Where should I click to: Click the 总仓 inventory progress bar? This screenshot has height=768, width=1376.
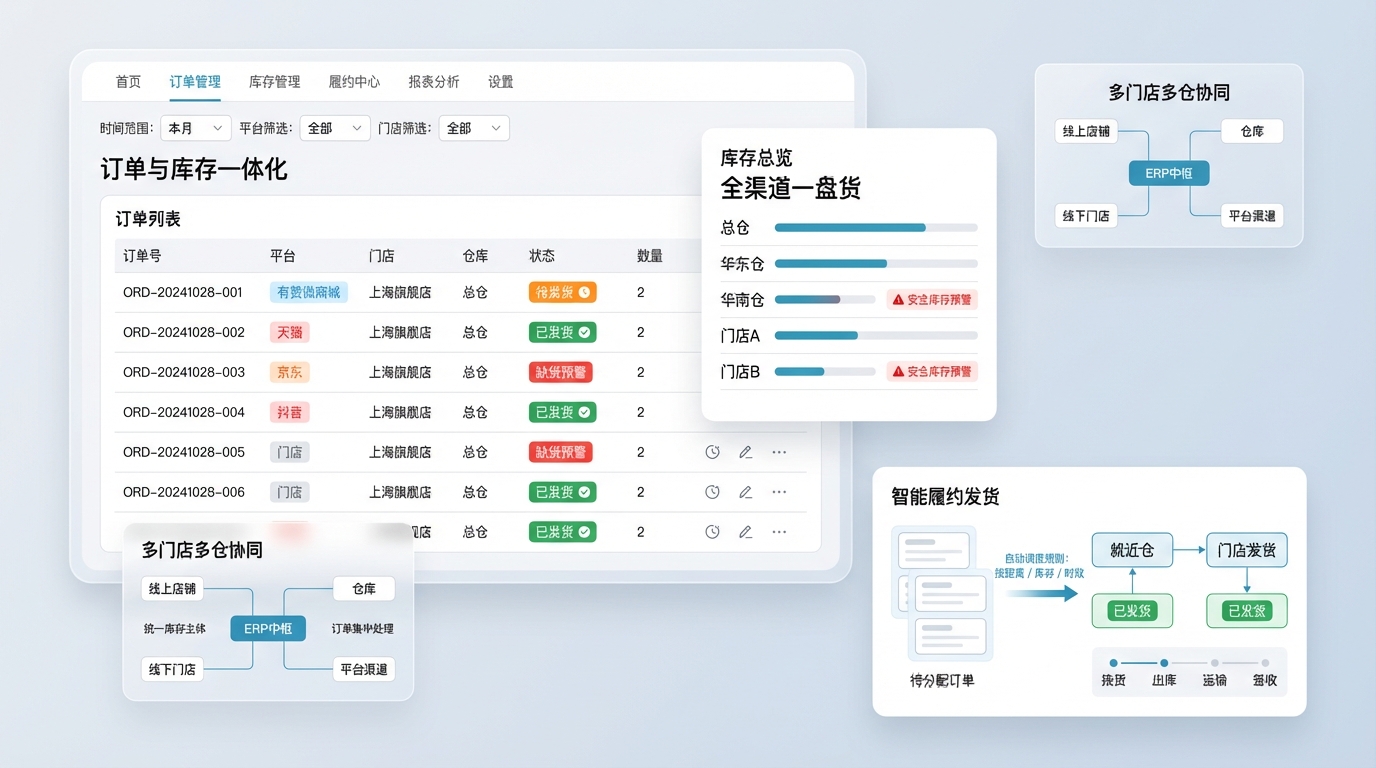(875, 227)
